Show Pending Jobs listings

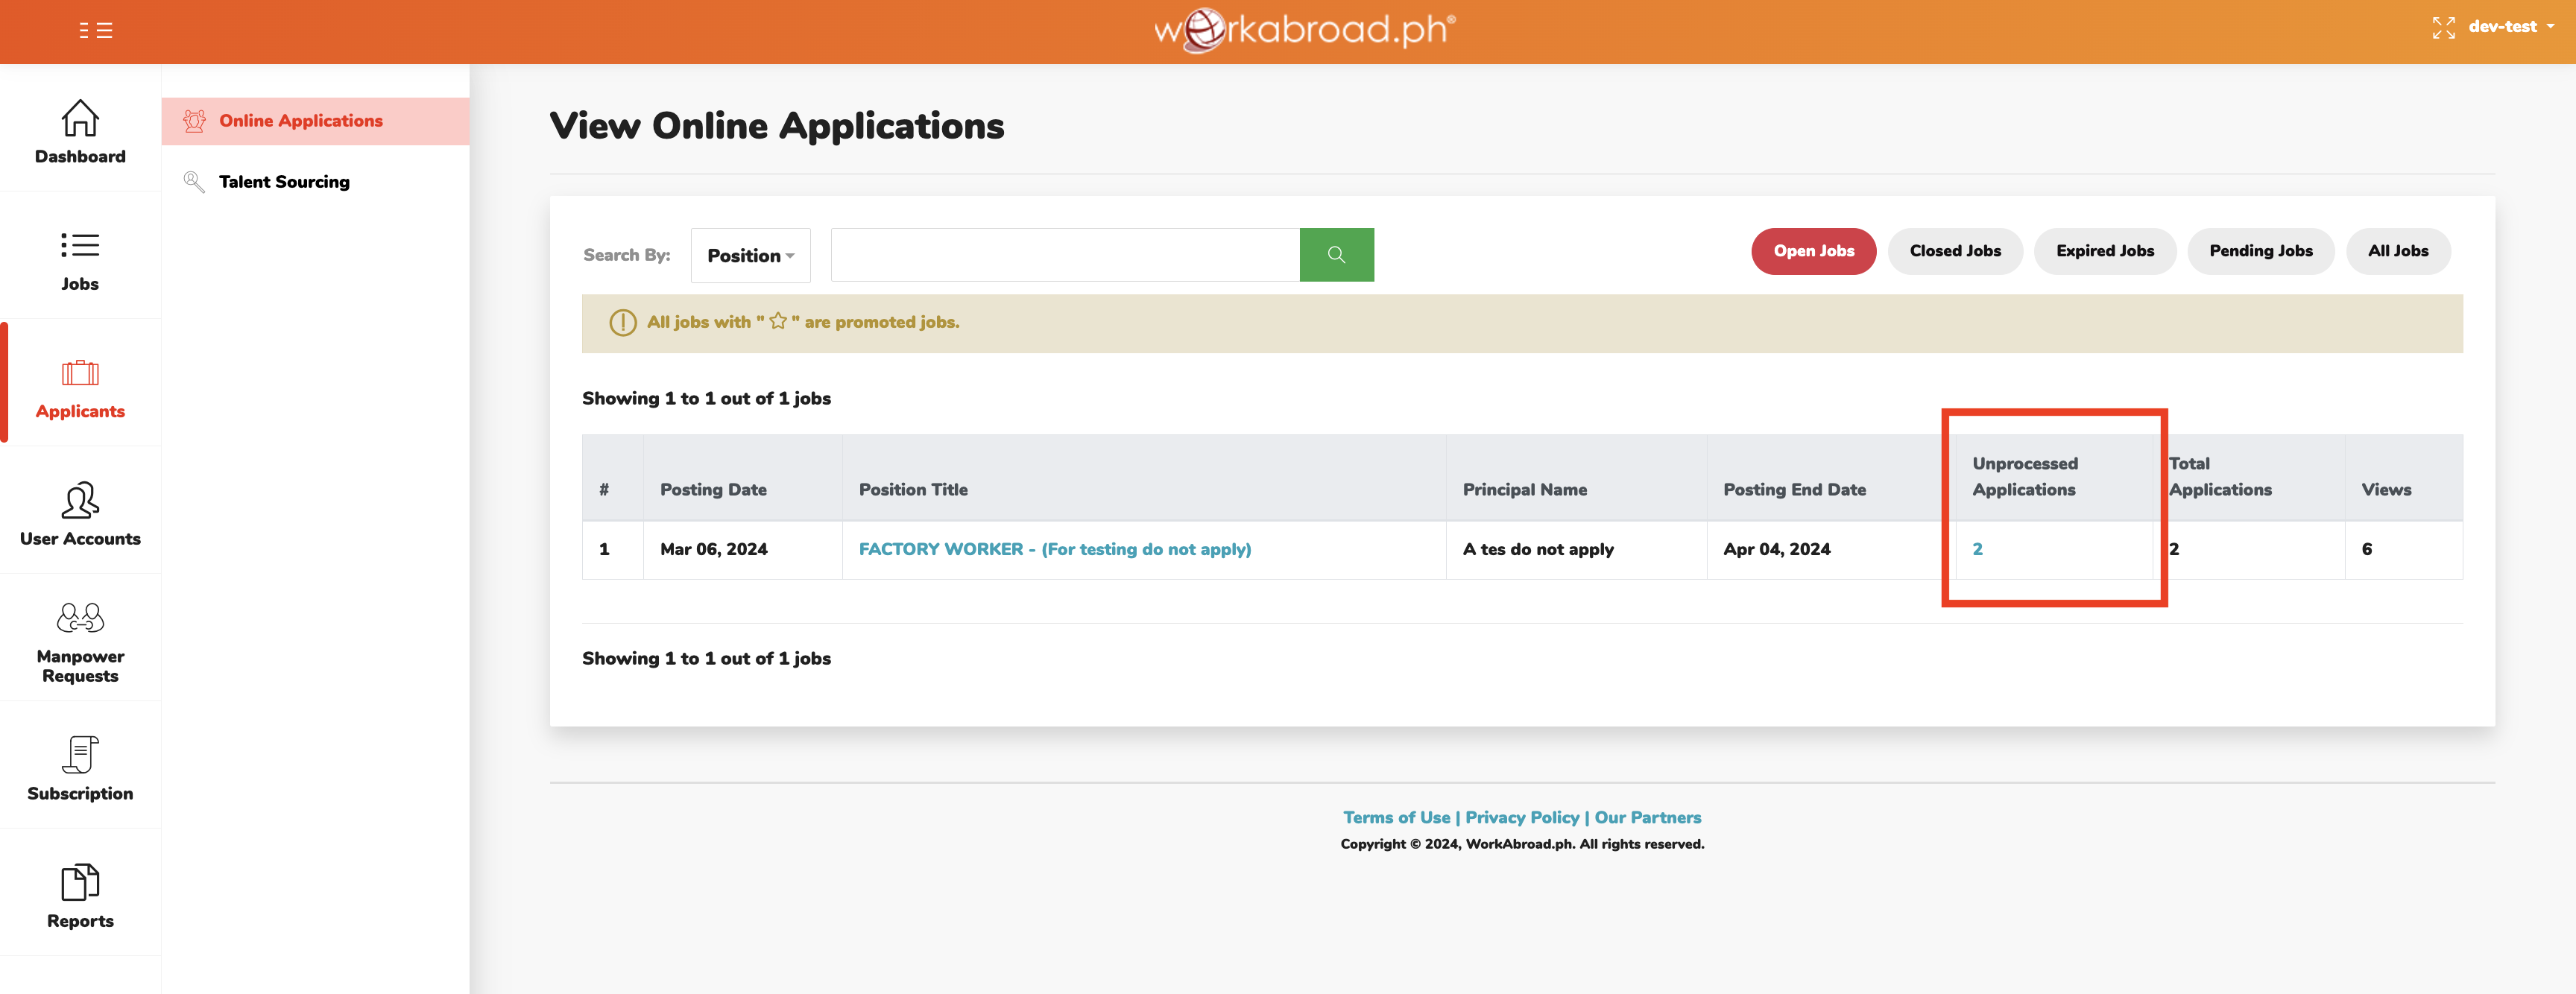[2261, 251]
